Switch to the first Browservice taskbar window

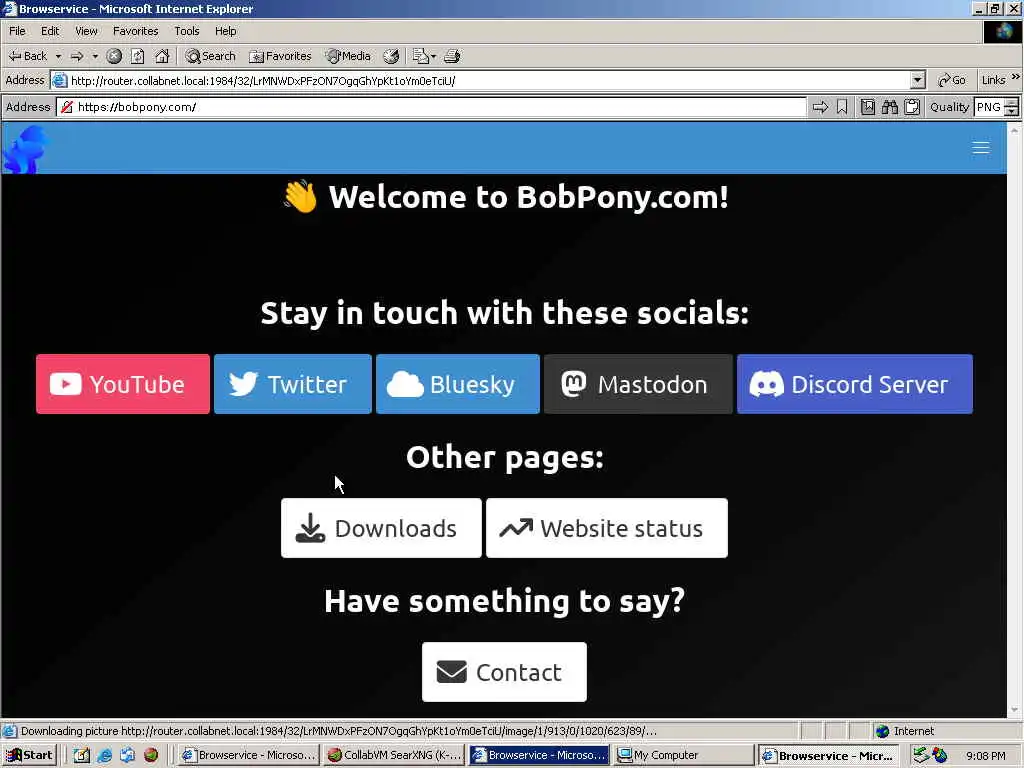(249, 756)
